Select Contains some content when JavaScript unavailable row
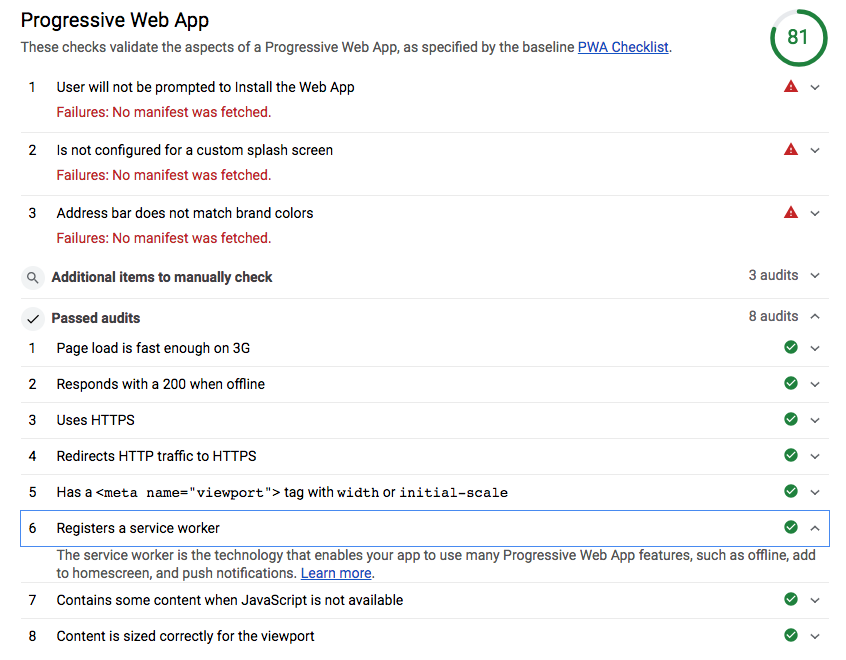Screen dimensions: 846x660 (x=425, y=600)
